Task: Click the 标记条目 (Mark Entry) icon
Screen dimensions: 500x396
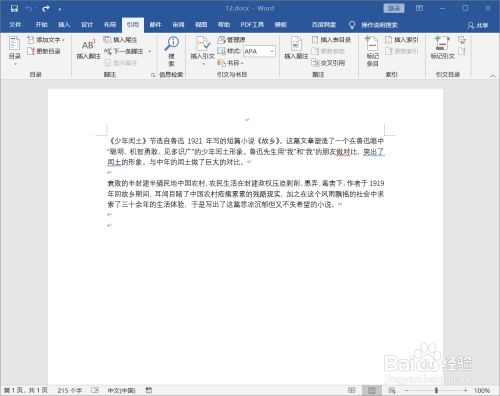Action: point(372,51)
